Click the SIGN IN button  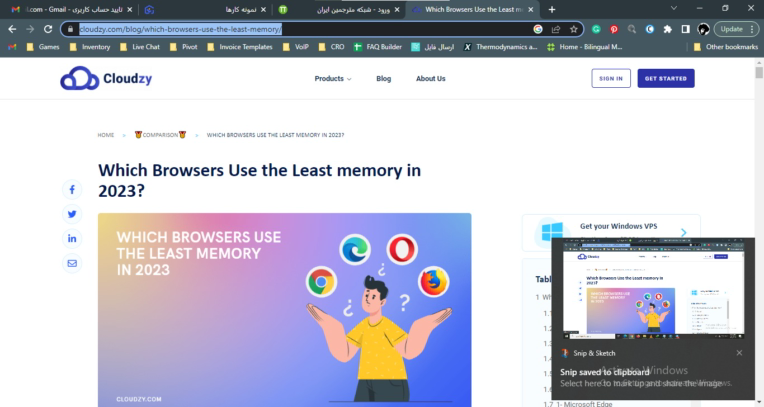[611, 78]
